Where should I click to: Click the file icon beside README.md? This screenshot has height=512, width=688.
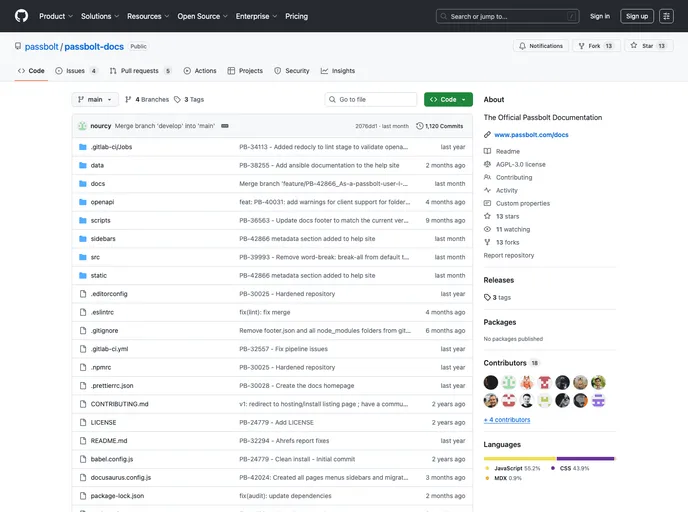[83, 440]
